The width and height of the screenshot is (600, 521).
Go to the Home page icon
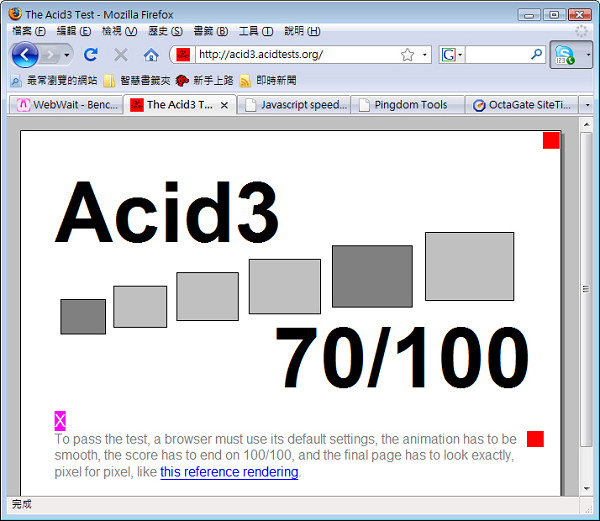(151, 55)
